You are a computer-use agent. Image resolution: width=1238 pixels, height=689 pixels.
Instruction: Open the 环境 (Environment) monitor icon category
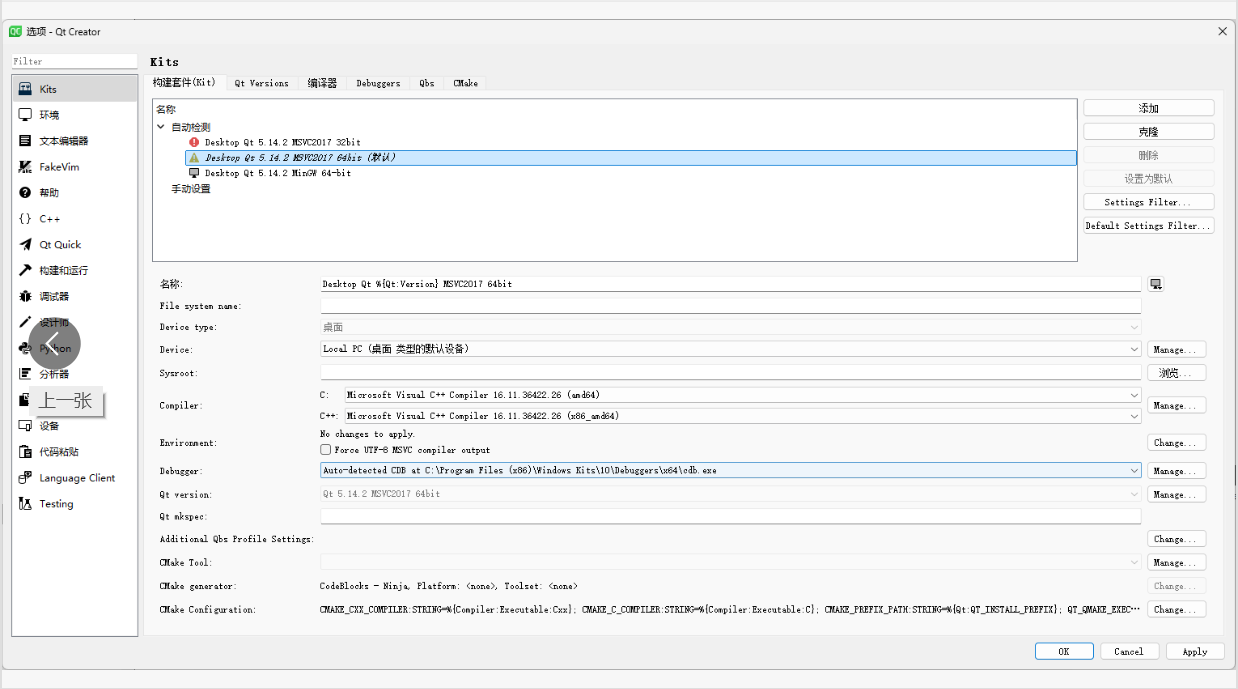(x=25, y=115)
